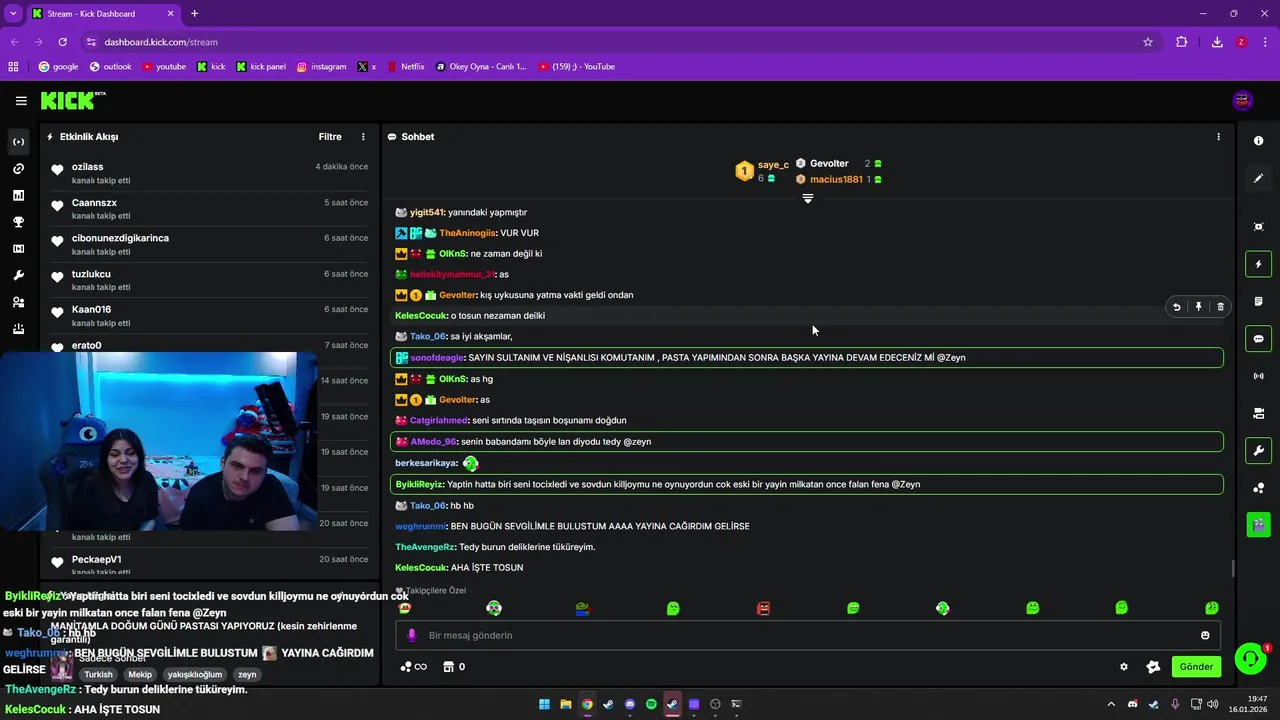Collapse the leaderboard chevron in chat
1280x720 pixels.
pos(808,198)
